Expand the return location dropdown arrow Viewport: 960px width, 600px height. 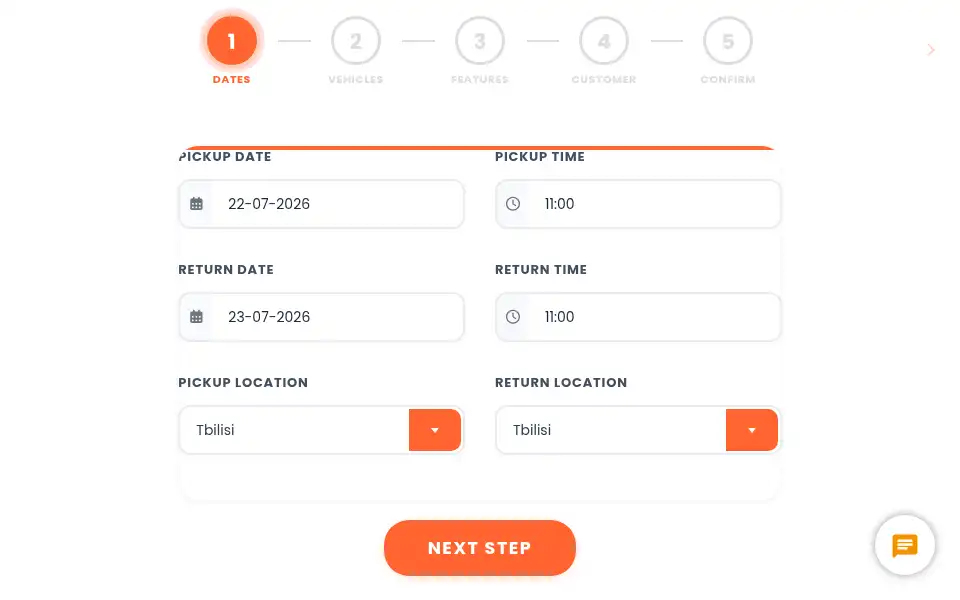pos(752,430)
